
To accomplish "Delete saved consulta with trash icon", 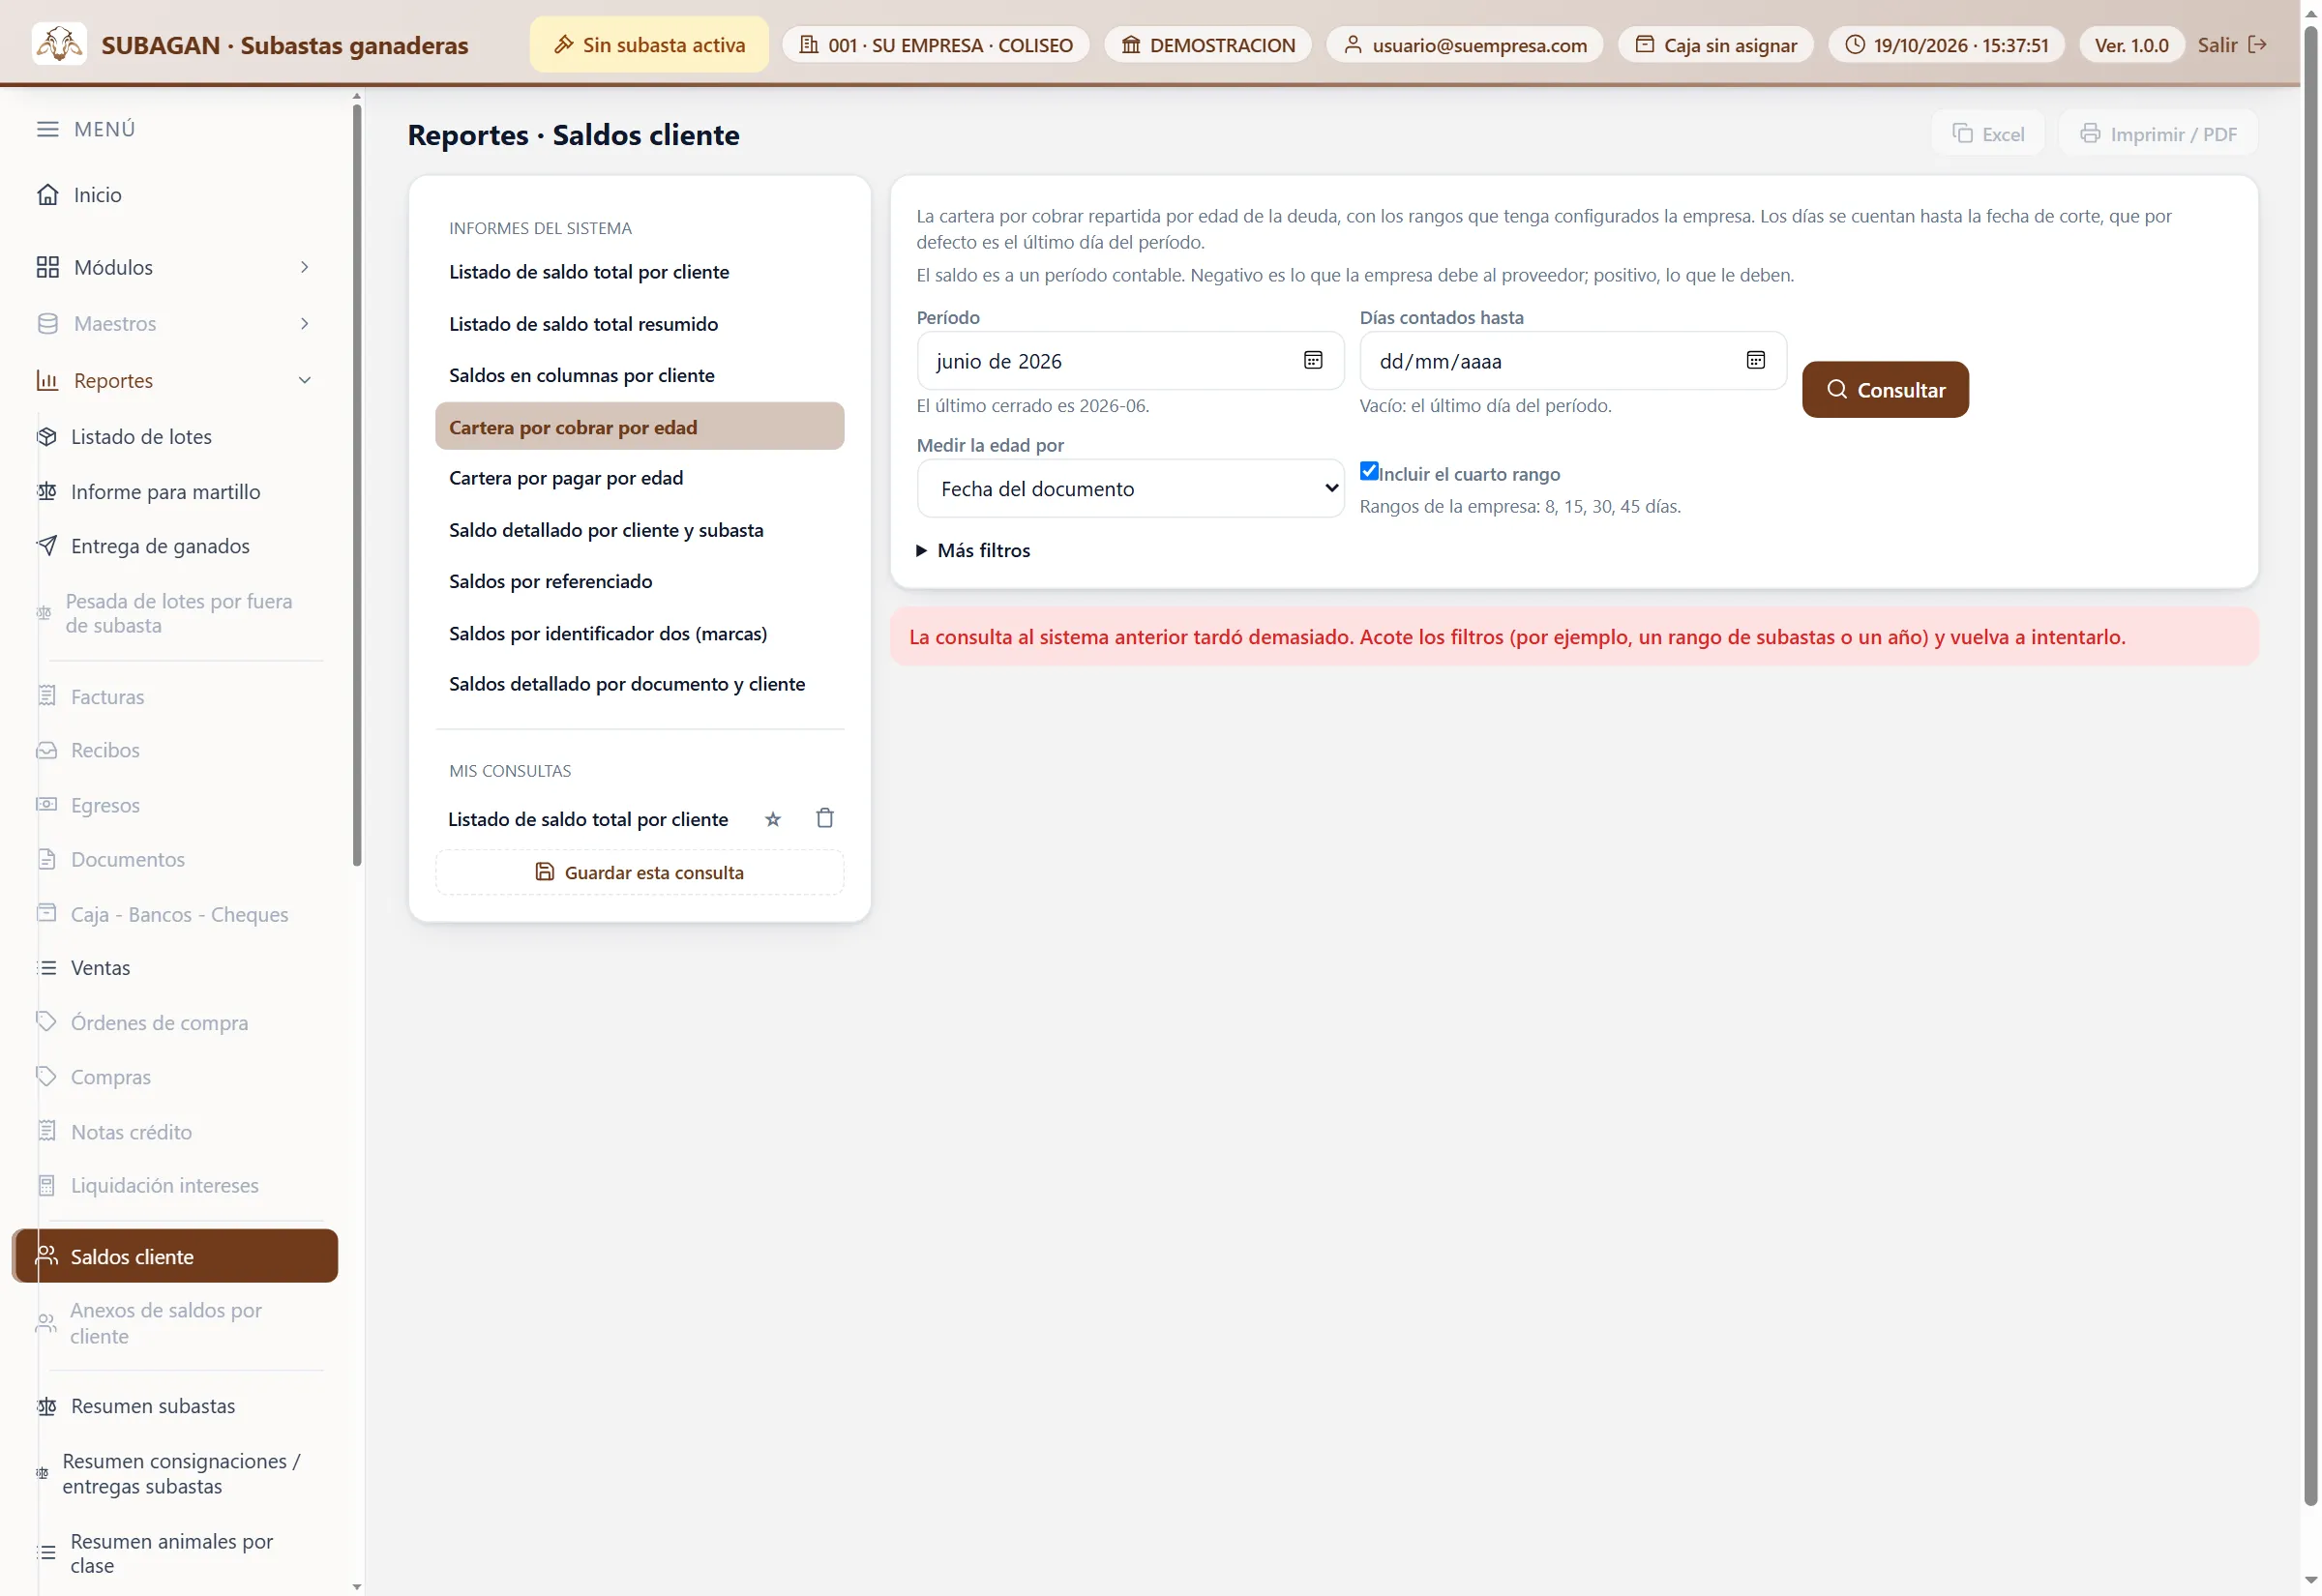I will (x=824, y=818).
